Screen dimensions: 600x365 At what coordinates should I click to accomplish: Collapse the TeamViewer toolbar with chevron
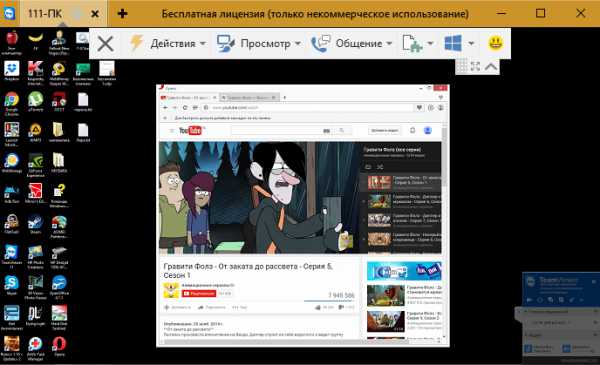pyautogui.click(x=491, y=67)
